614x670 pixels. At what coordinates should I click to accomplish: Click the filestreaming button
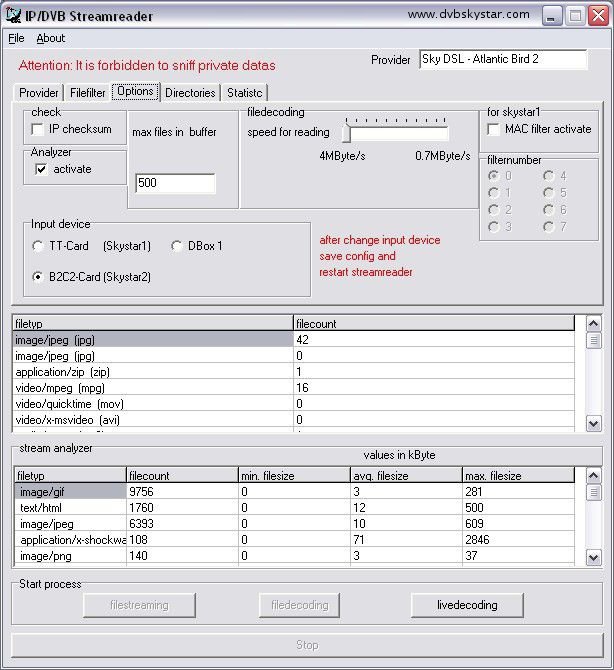(x=139, y=605)
